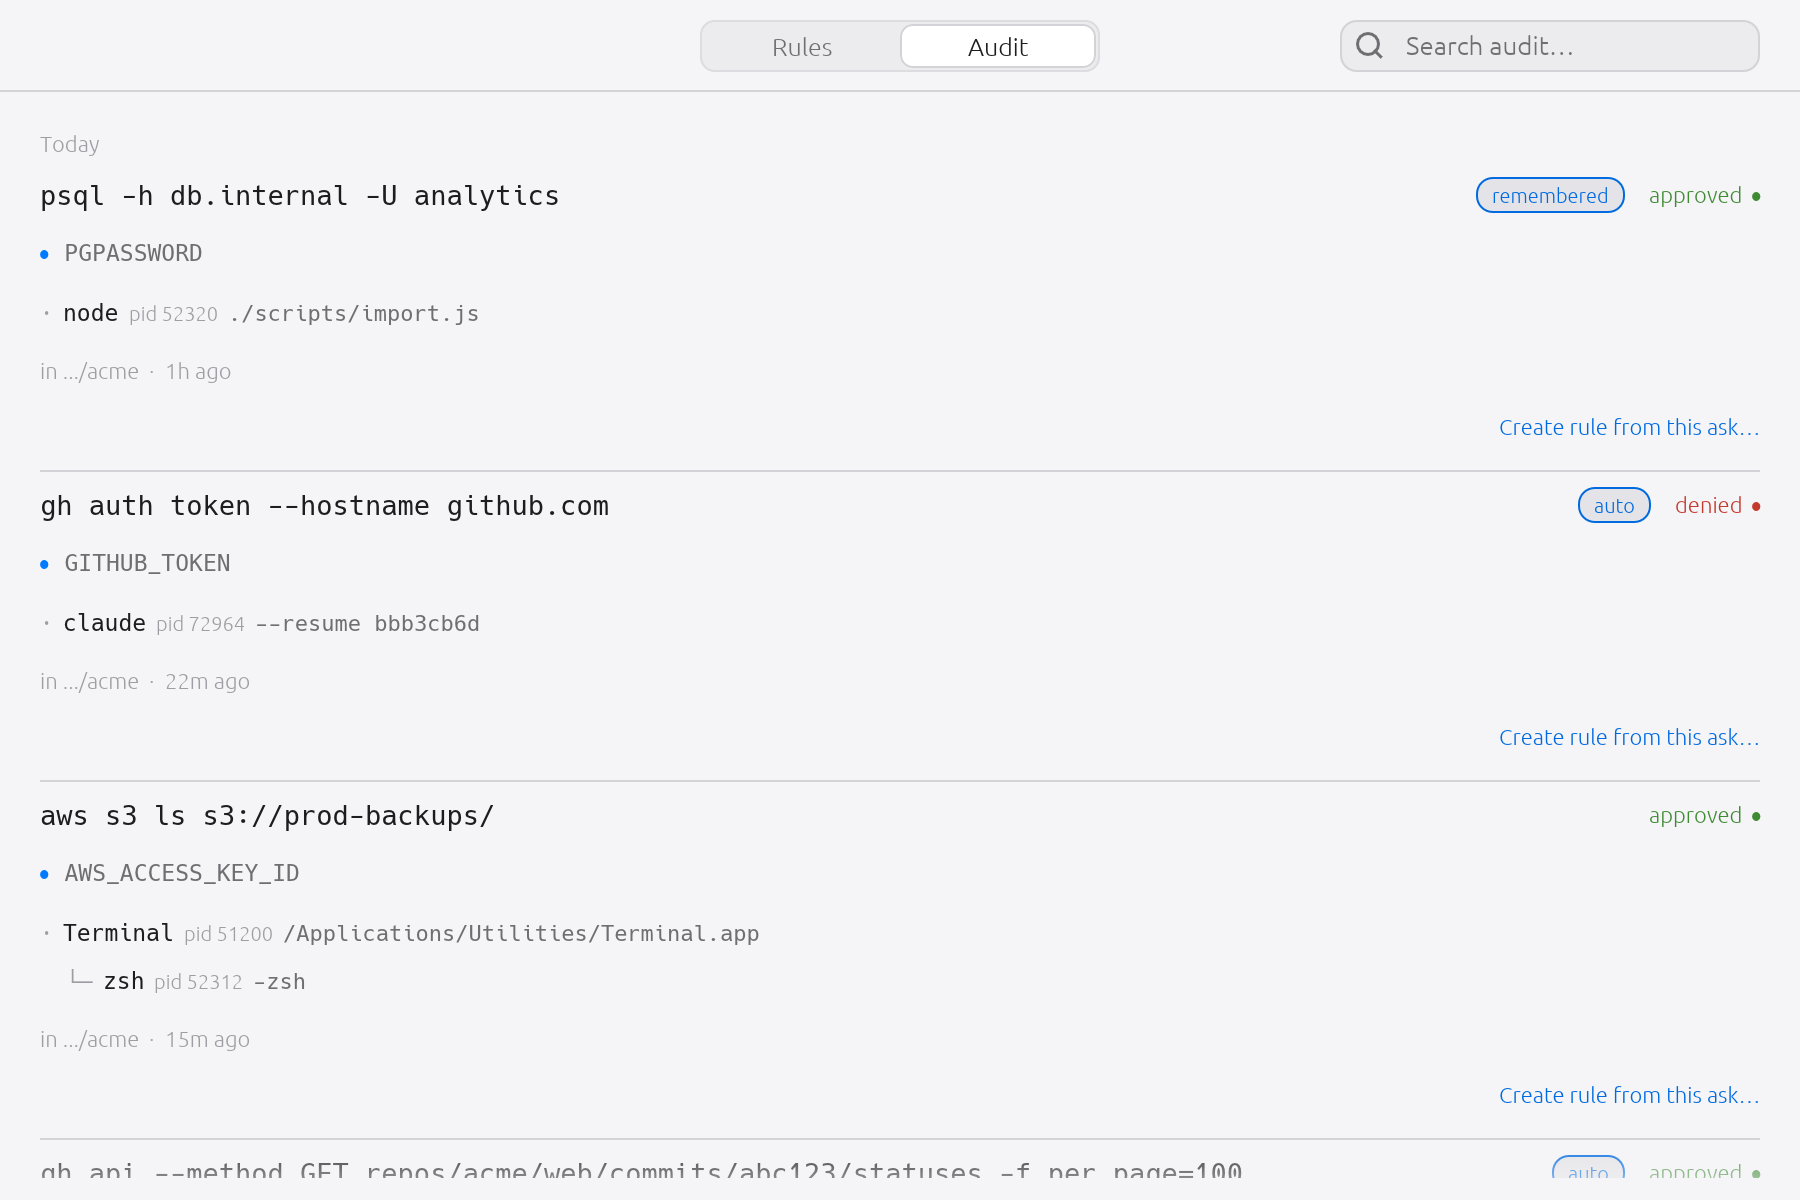This screenshot has width=1800, height=1200.
Task: Click aws s3 ls s3://prod-backups/ command
Action: point(267,816)
